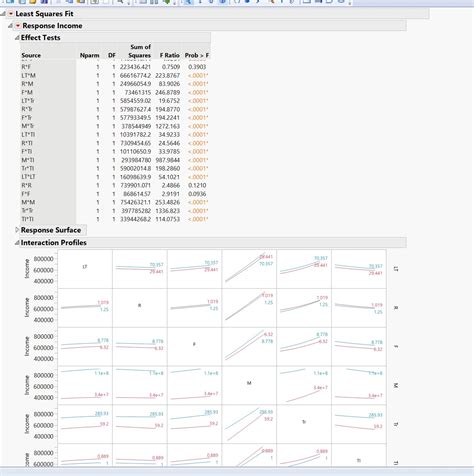The width and height of the screenshot is (474, 476).
Task: Click the Prob > F value 0.1210
Action: tap(197, 185)
